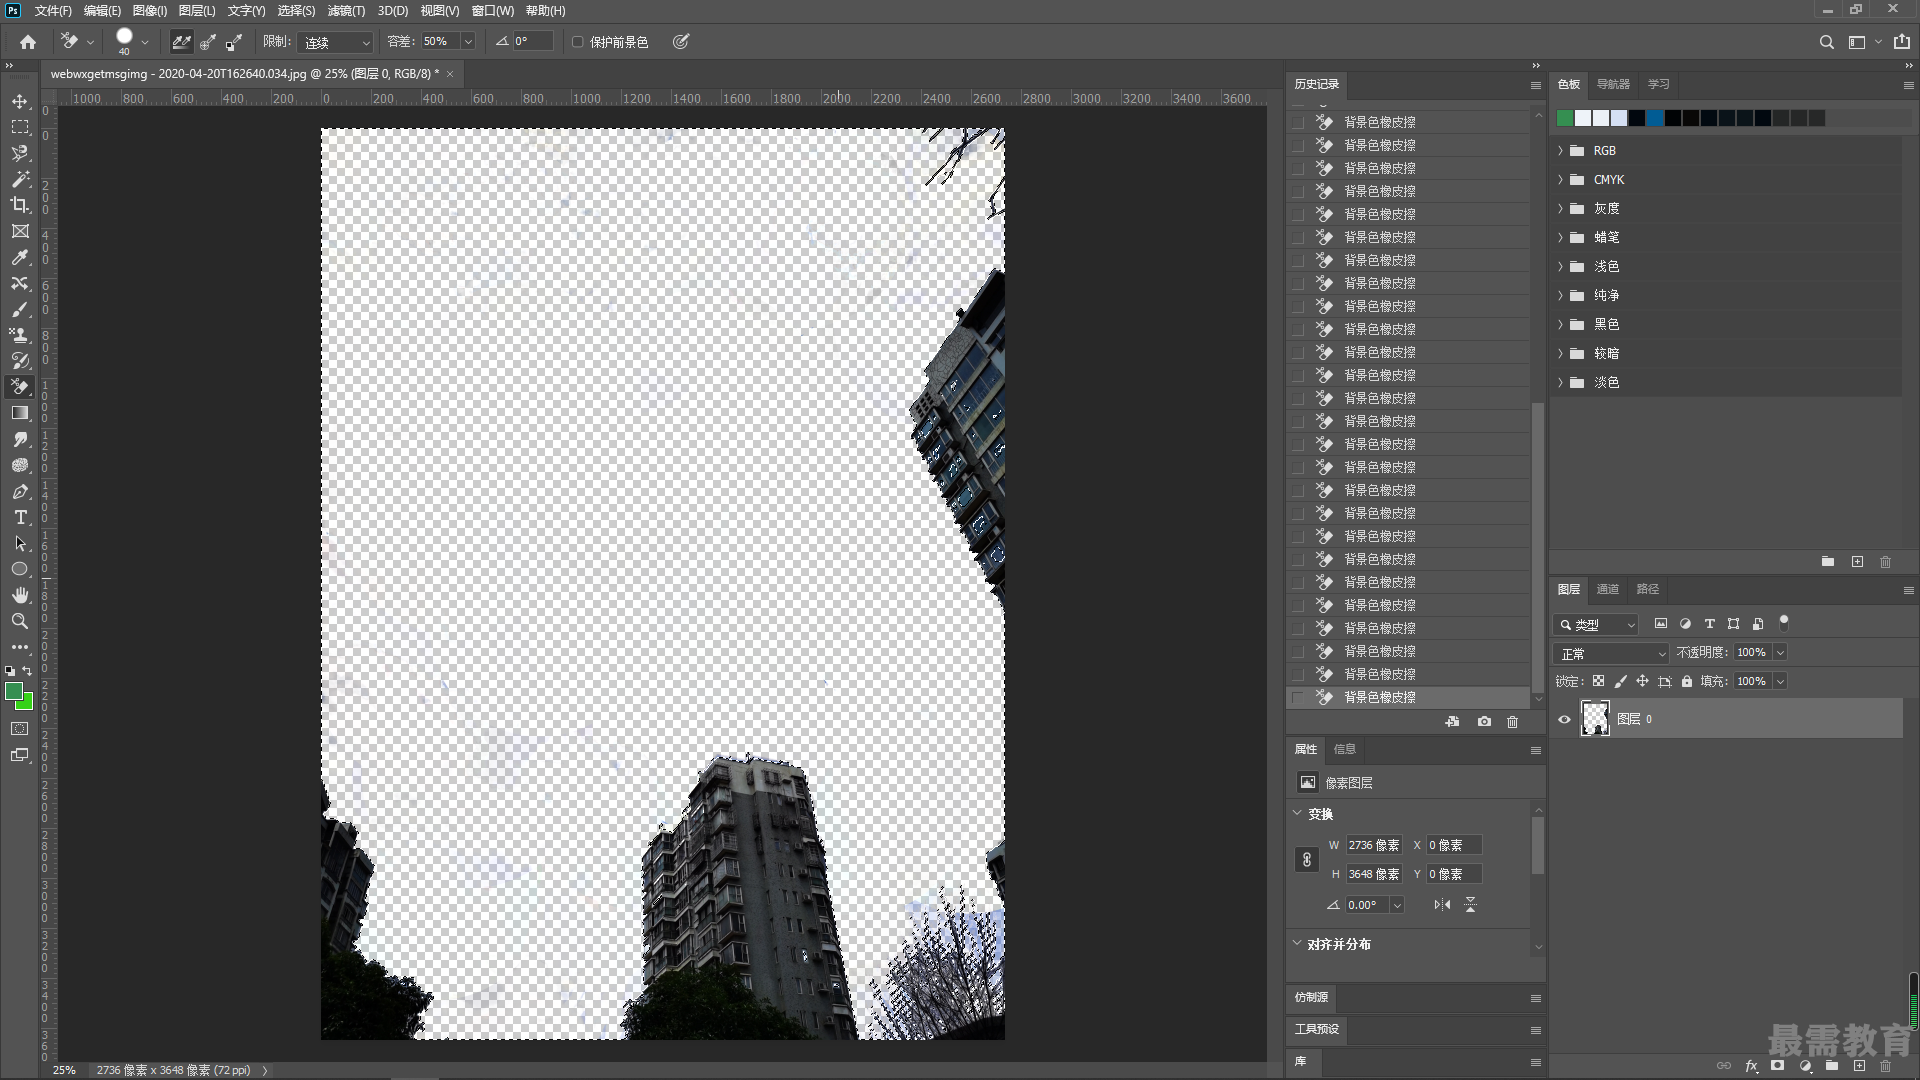
Task: Toggle lock transparent pixels
Action: [x=1598, y=681]
